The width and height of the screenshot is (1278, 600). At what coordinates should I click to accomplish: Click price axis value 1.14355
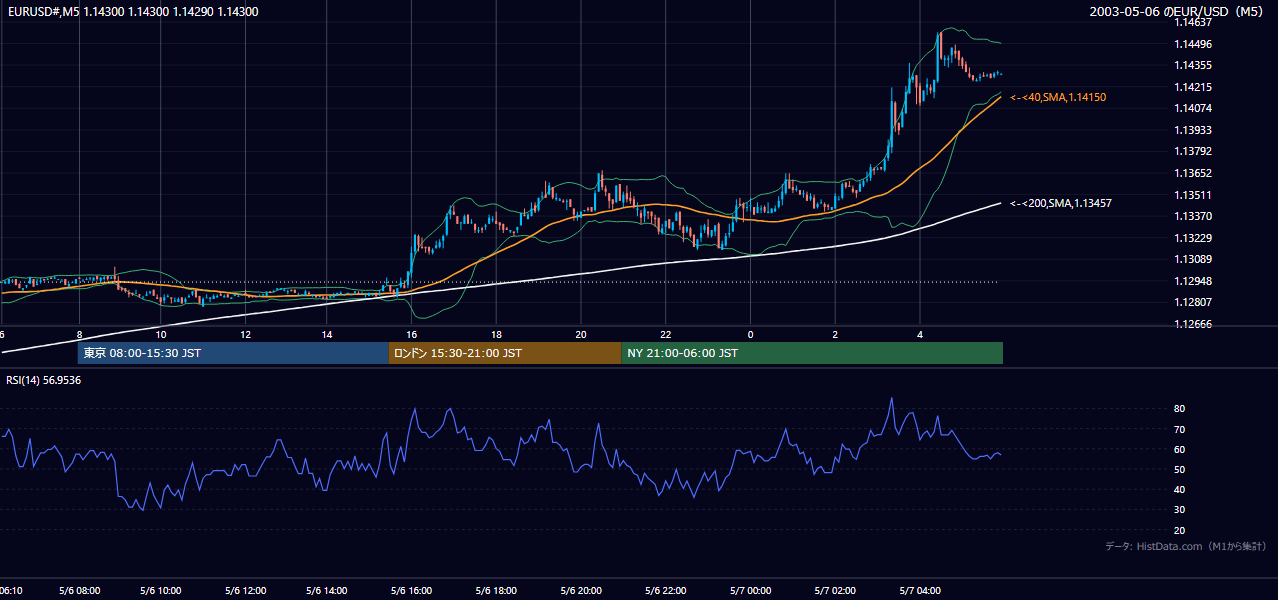click(x=1194, y=65)
